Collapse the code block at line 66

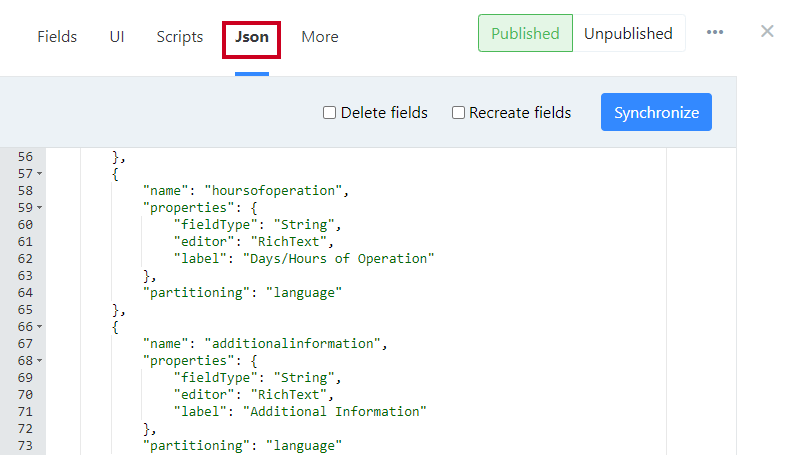39,327
